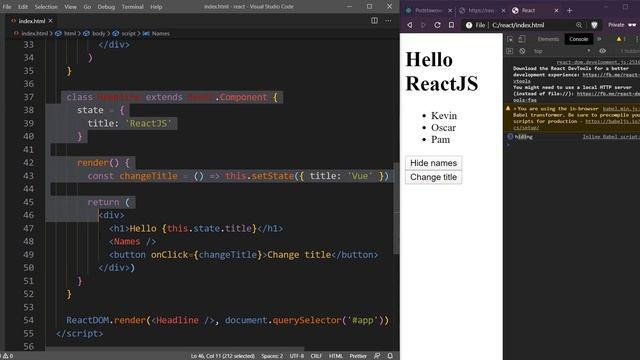
Task: Open the Inline Babel script link
Action: [x=611, y=137]
